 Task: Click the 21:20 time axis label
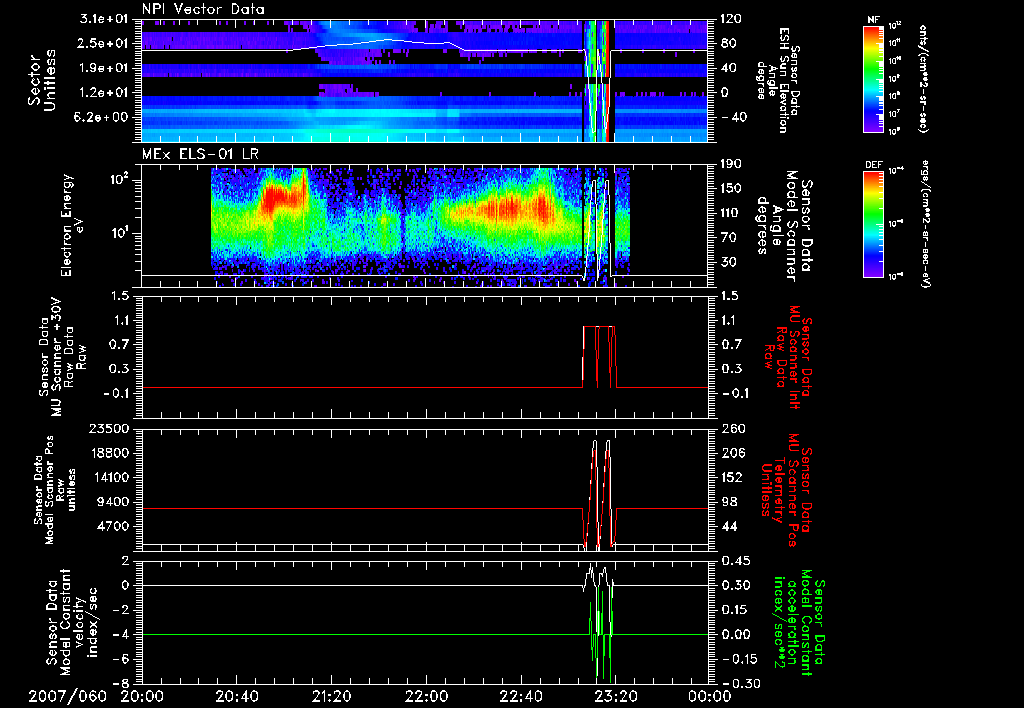[331, 696]
